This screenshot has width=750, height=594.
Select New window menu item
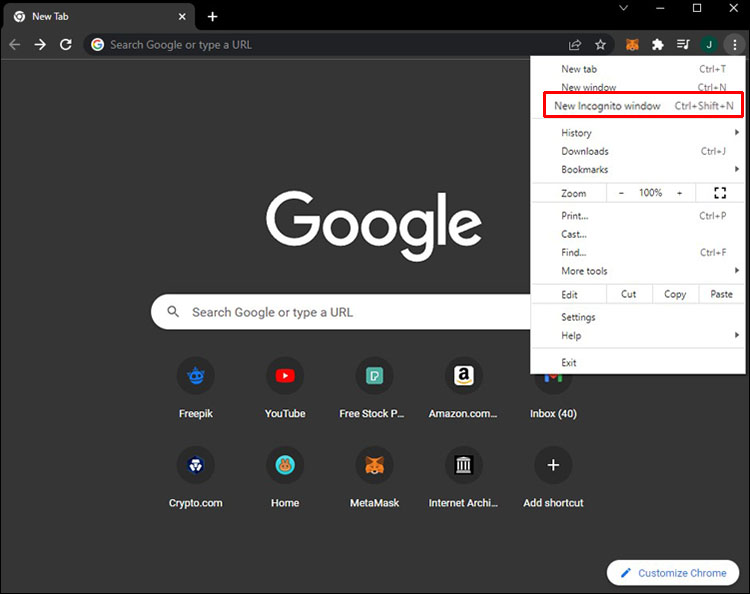(x=638, y=86)
